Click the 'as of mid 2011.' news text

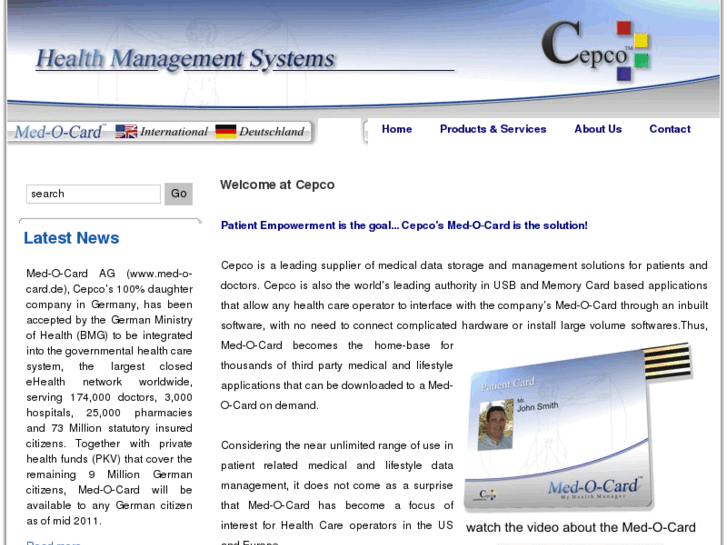click(63, 521)
